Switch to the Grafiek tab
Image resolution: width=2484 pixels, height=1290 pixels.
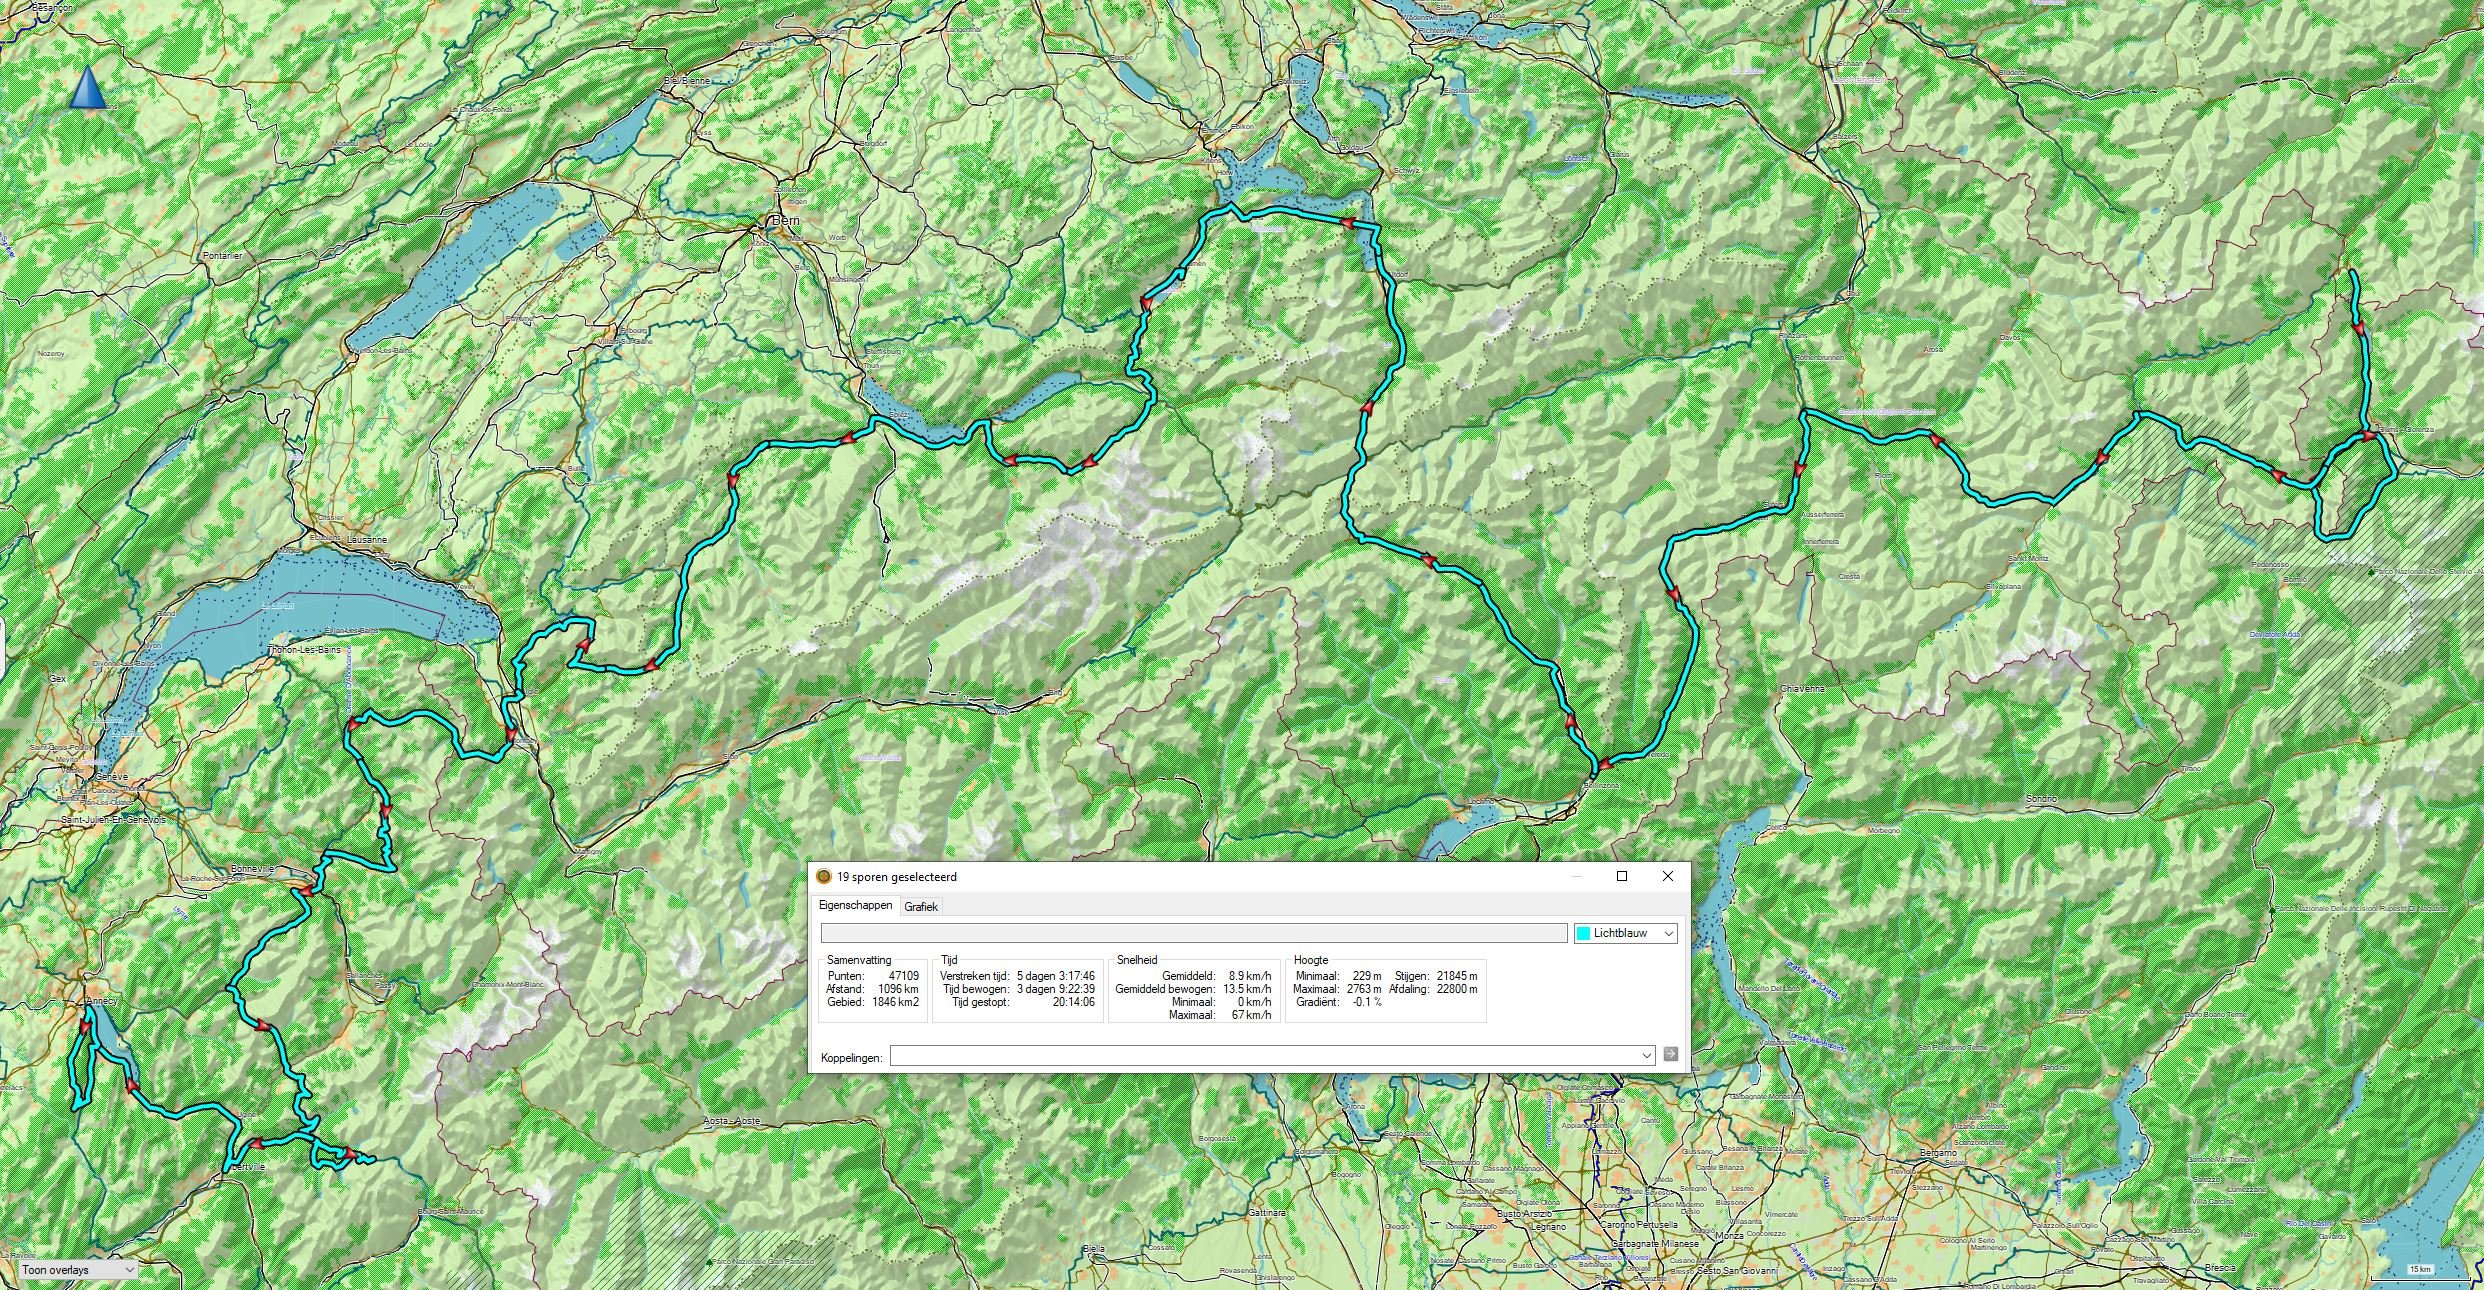pos(920,907)
